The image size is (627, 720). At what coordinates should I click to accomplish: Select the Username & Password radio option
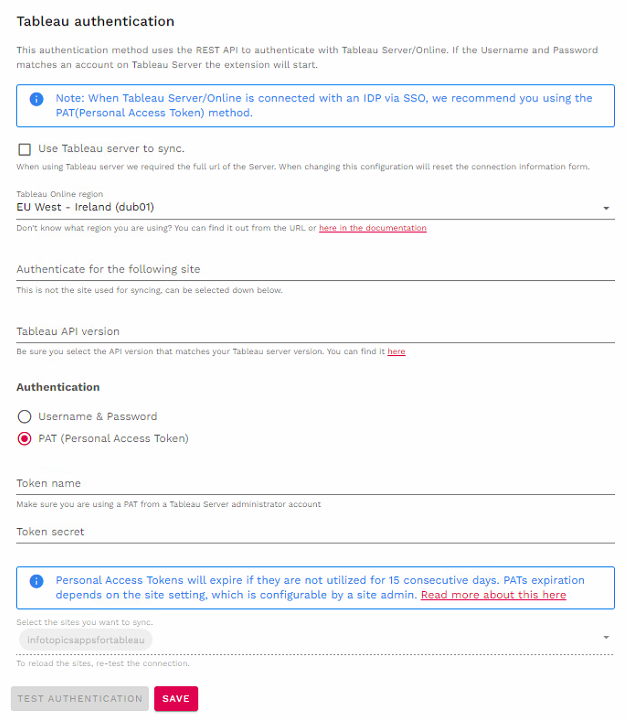pyautogui.click(x=25, y=416)
